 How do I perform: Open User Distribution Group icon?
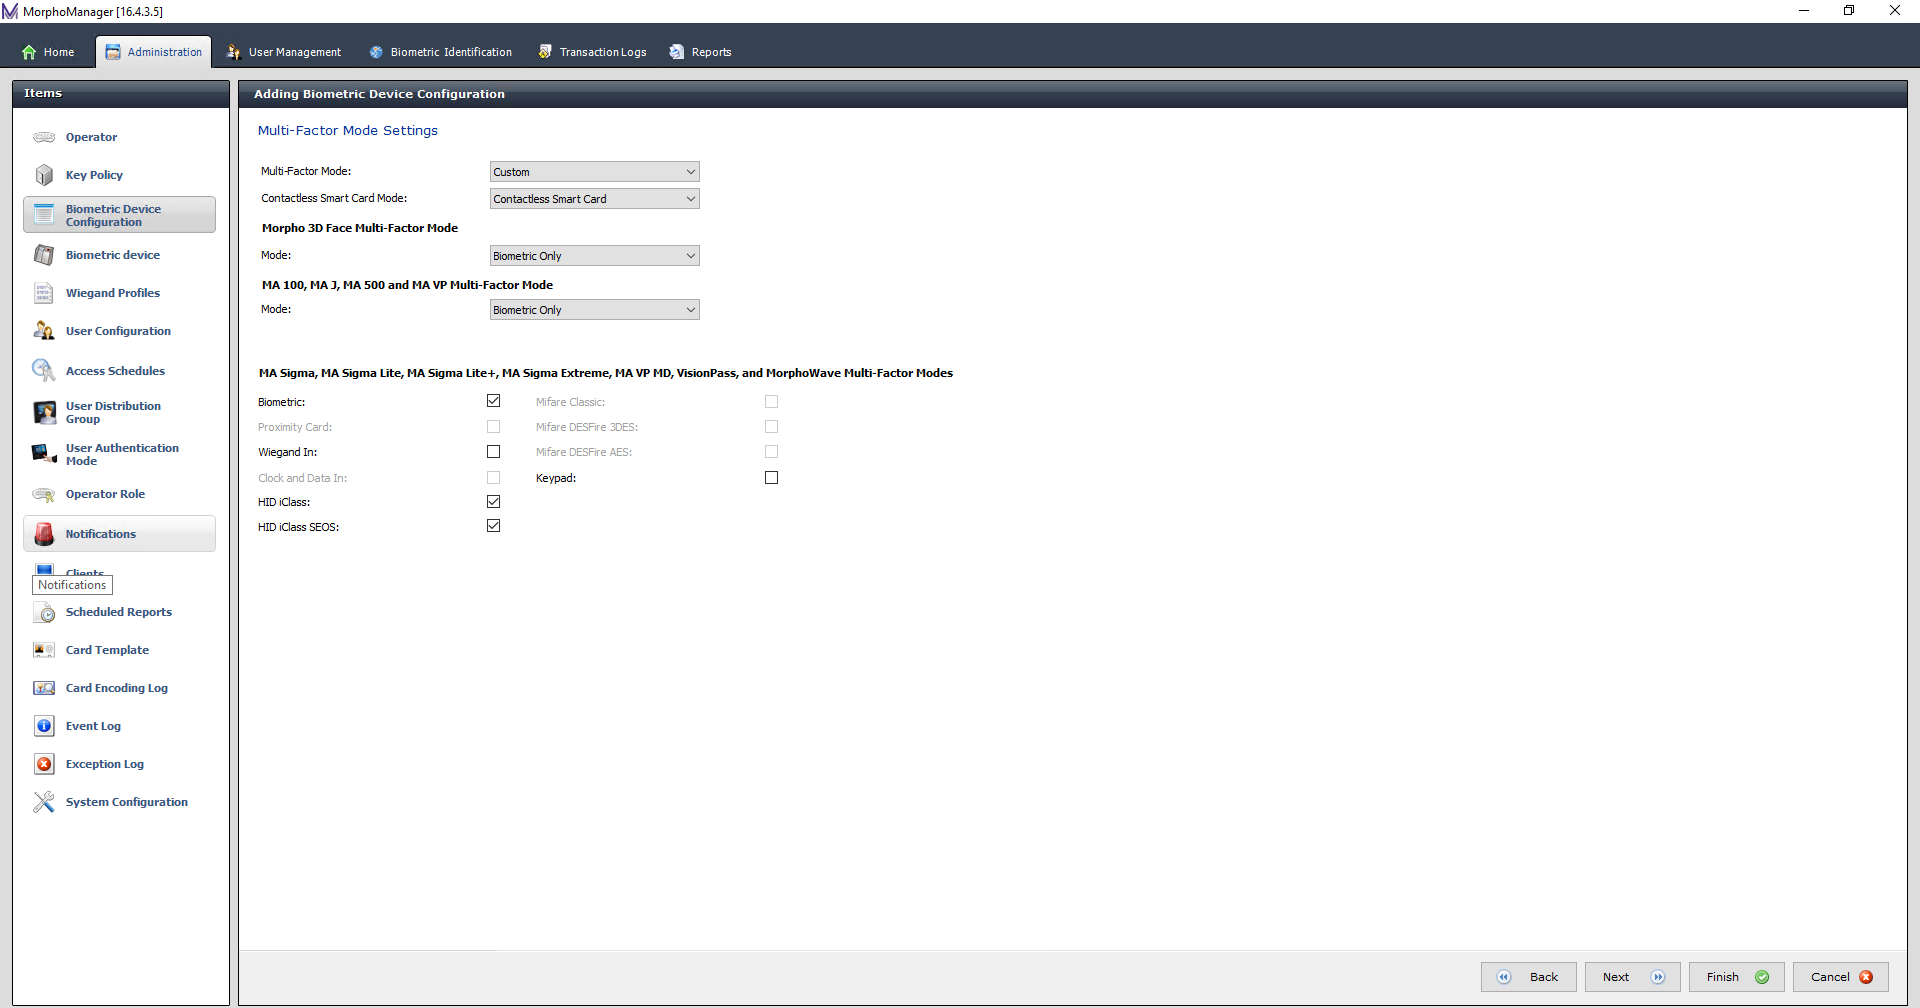coord(44,413)
